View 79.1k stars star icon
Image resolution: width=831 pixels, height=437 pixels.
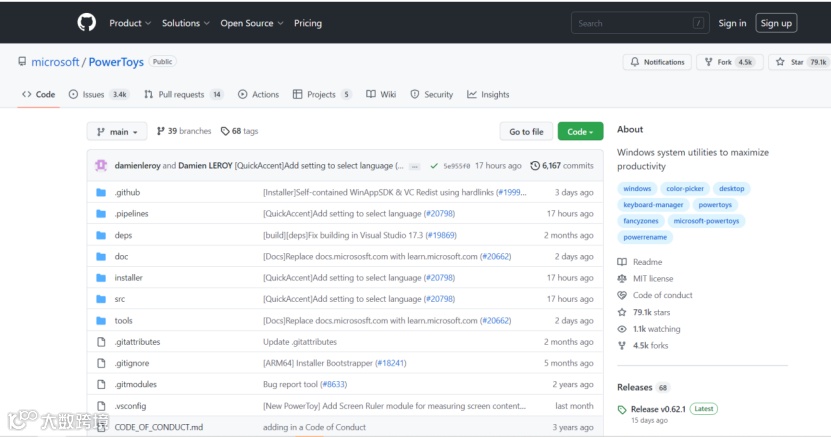(622, 312)
